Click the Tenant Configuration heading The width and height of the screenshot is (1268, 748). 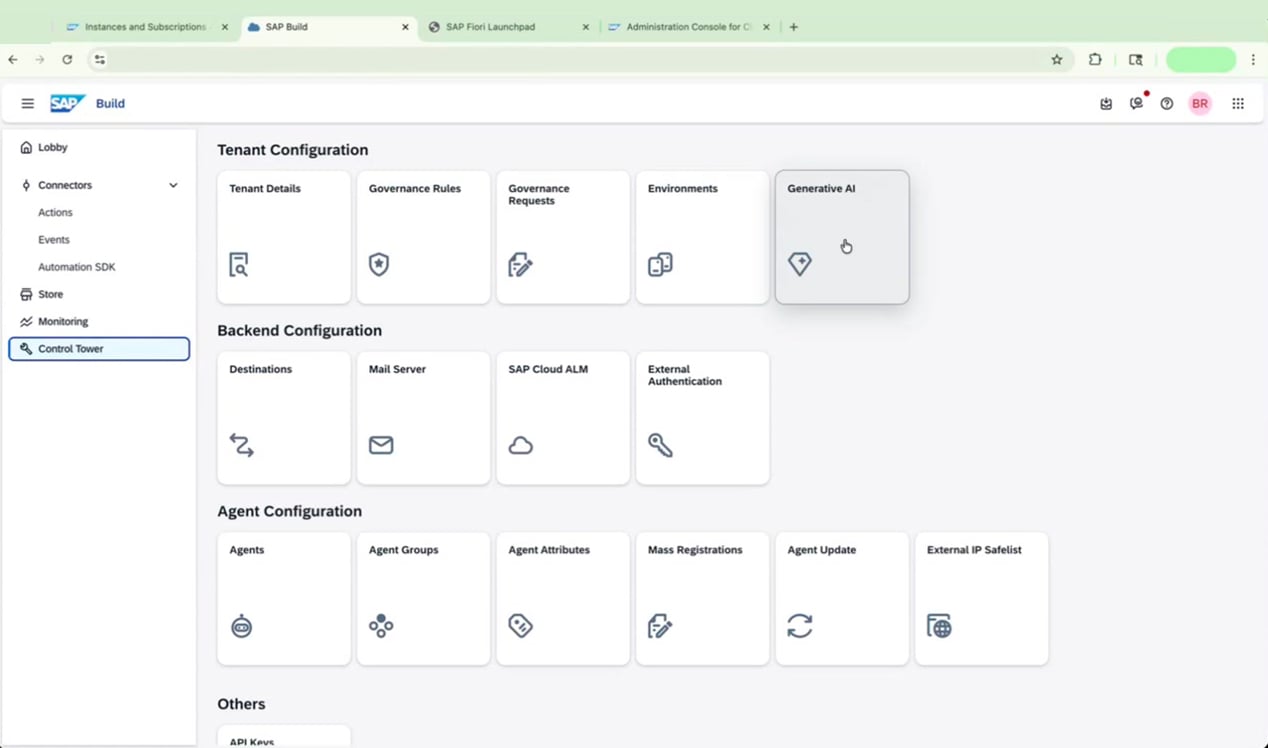[x=293, y=150]
